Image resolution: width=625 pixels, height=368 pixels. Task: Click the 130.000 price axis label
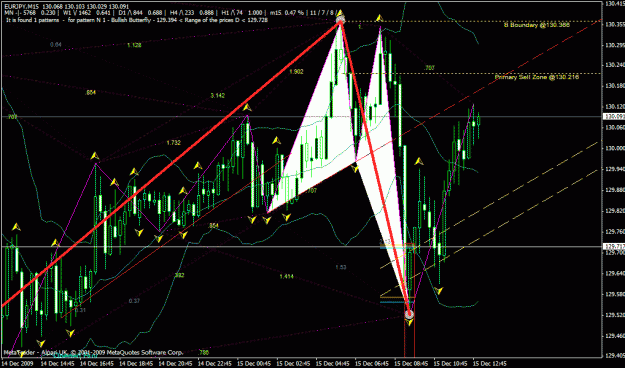615,148
